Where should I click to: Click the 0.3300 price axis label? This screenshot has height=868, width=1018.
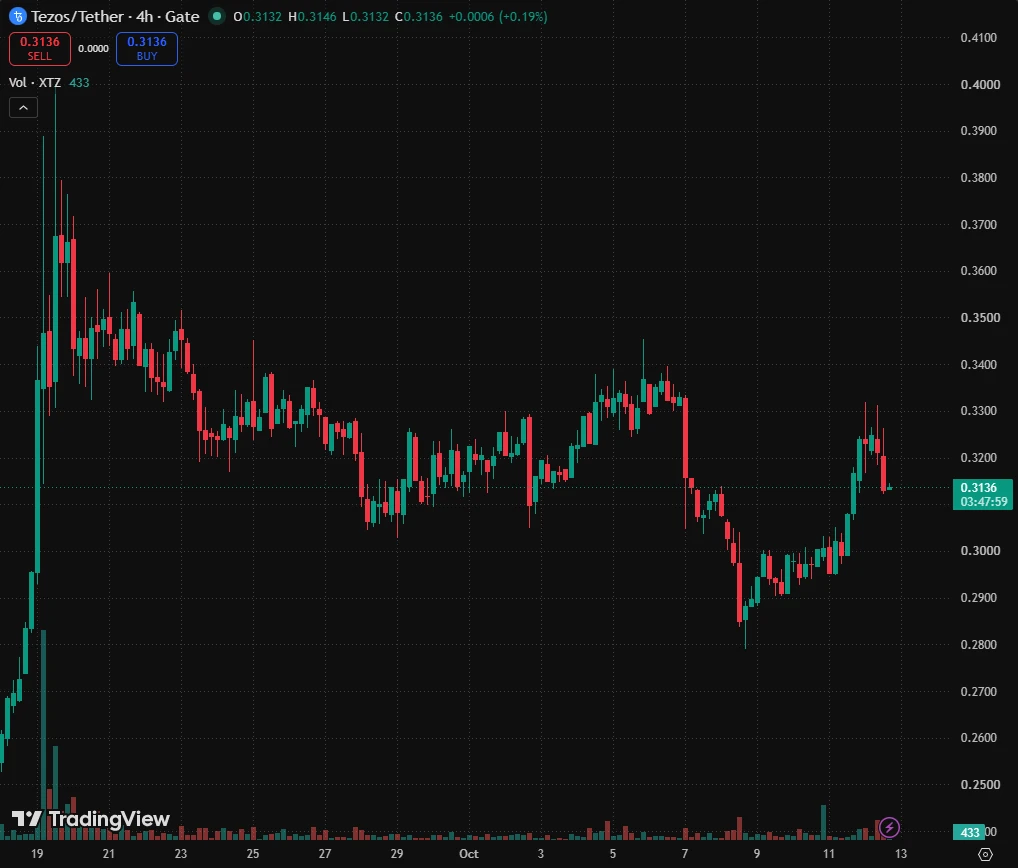point(978,410)
